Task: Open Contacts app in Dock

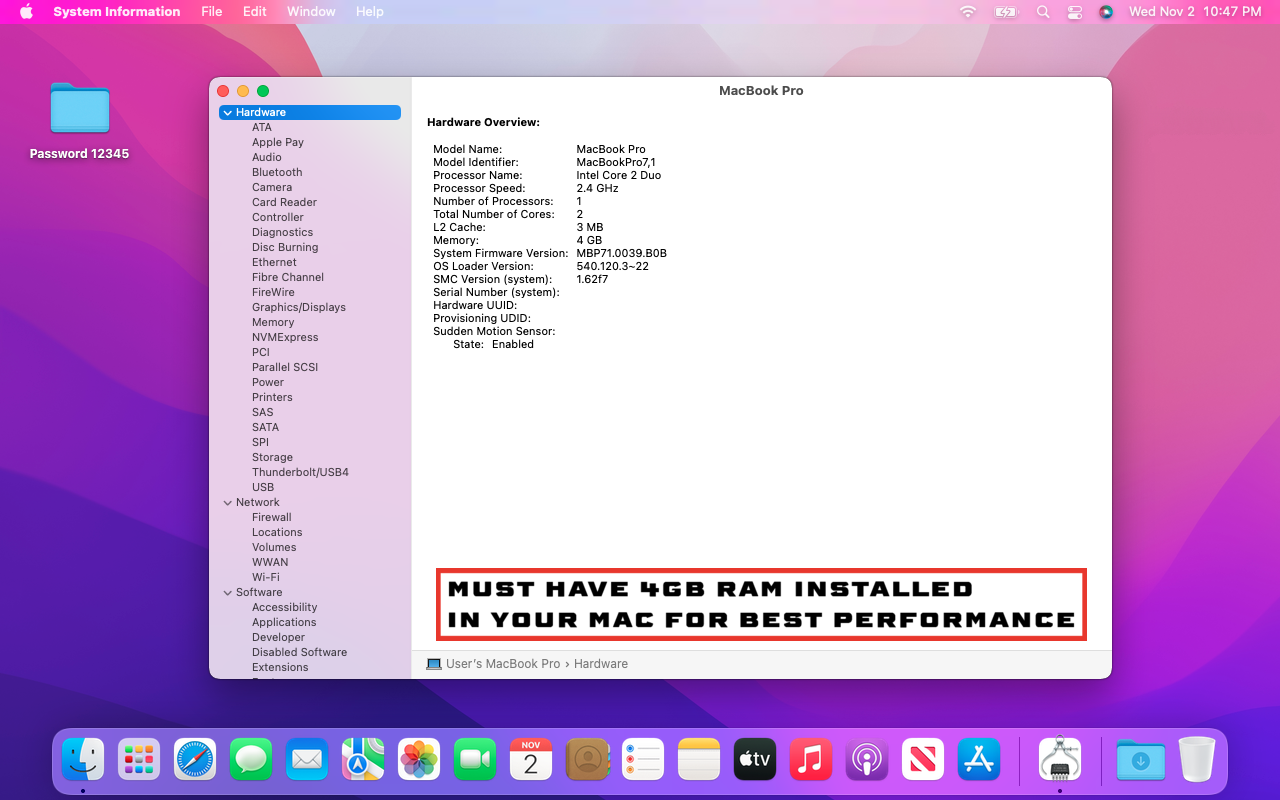Action: click(x=587, y=759)
